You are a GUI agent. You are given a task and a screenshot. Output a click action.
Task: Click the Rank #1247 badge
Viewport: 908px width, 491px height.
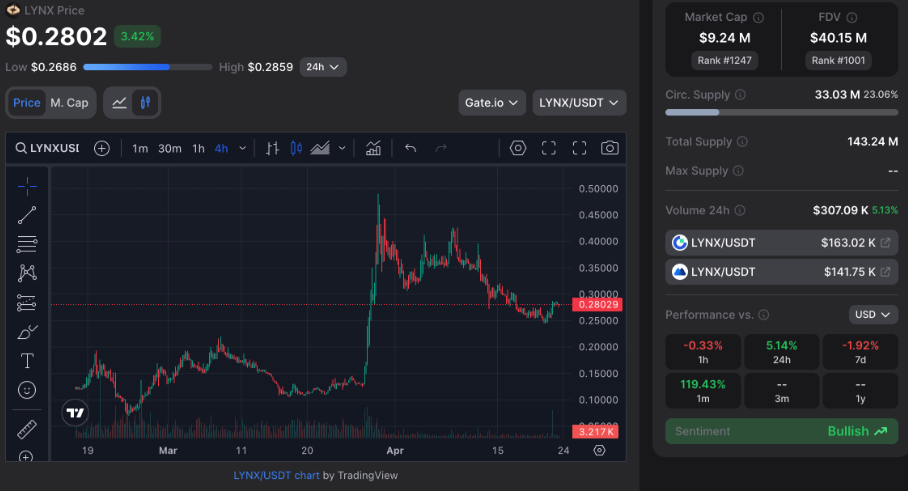coord(724,60)
